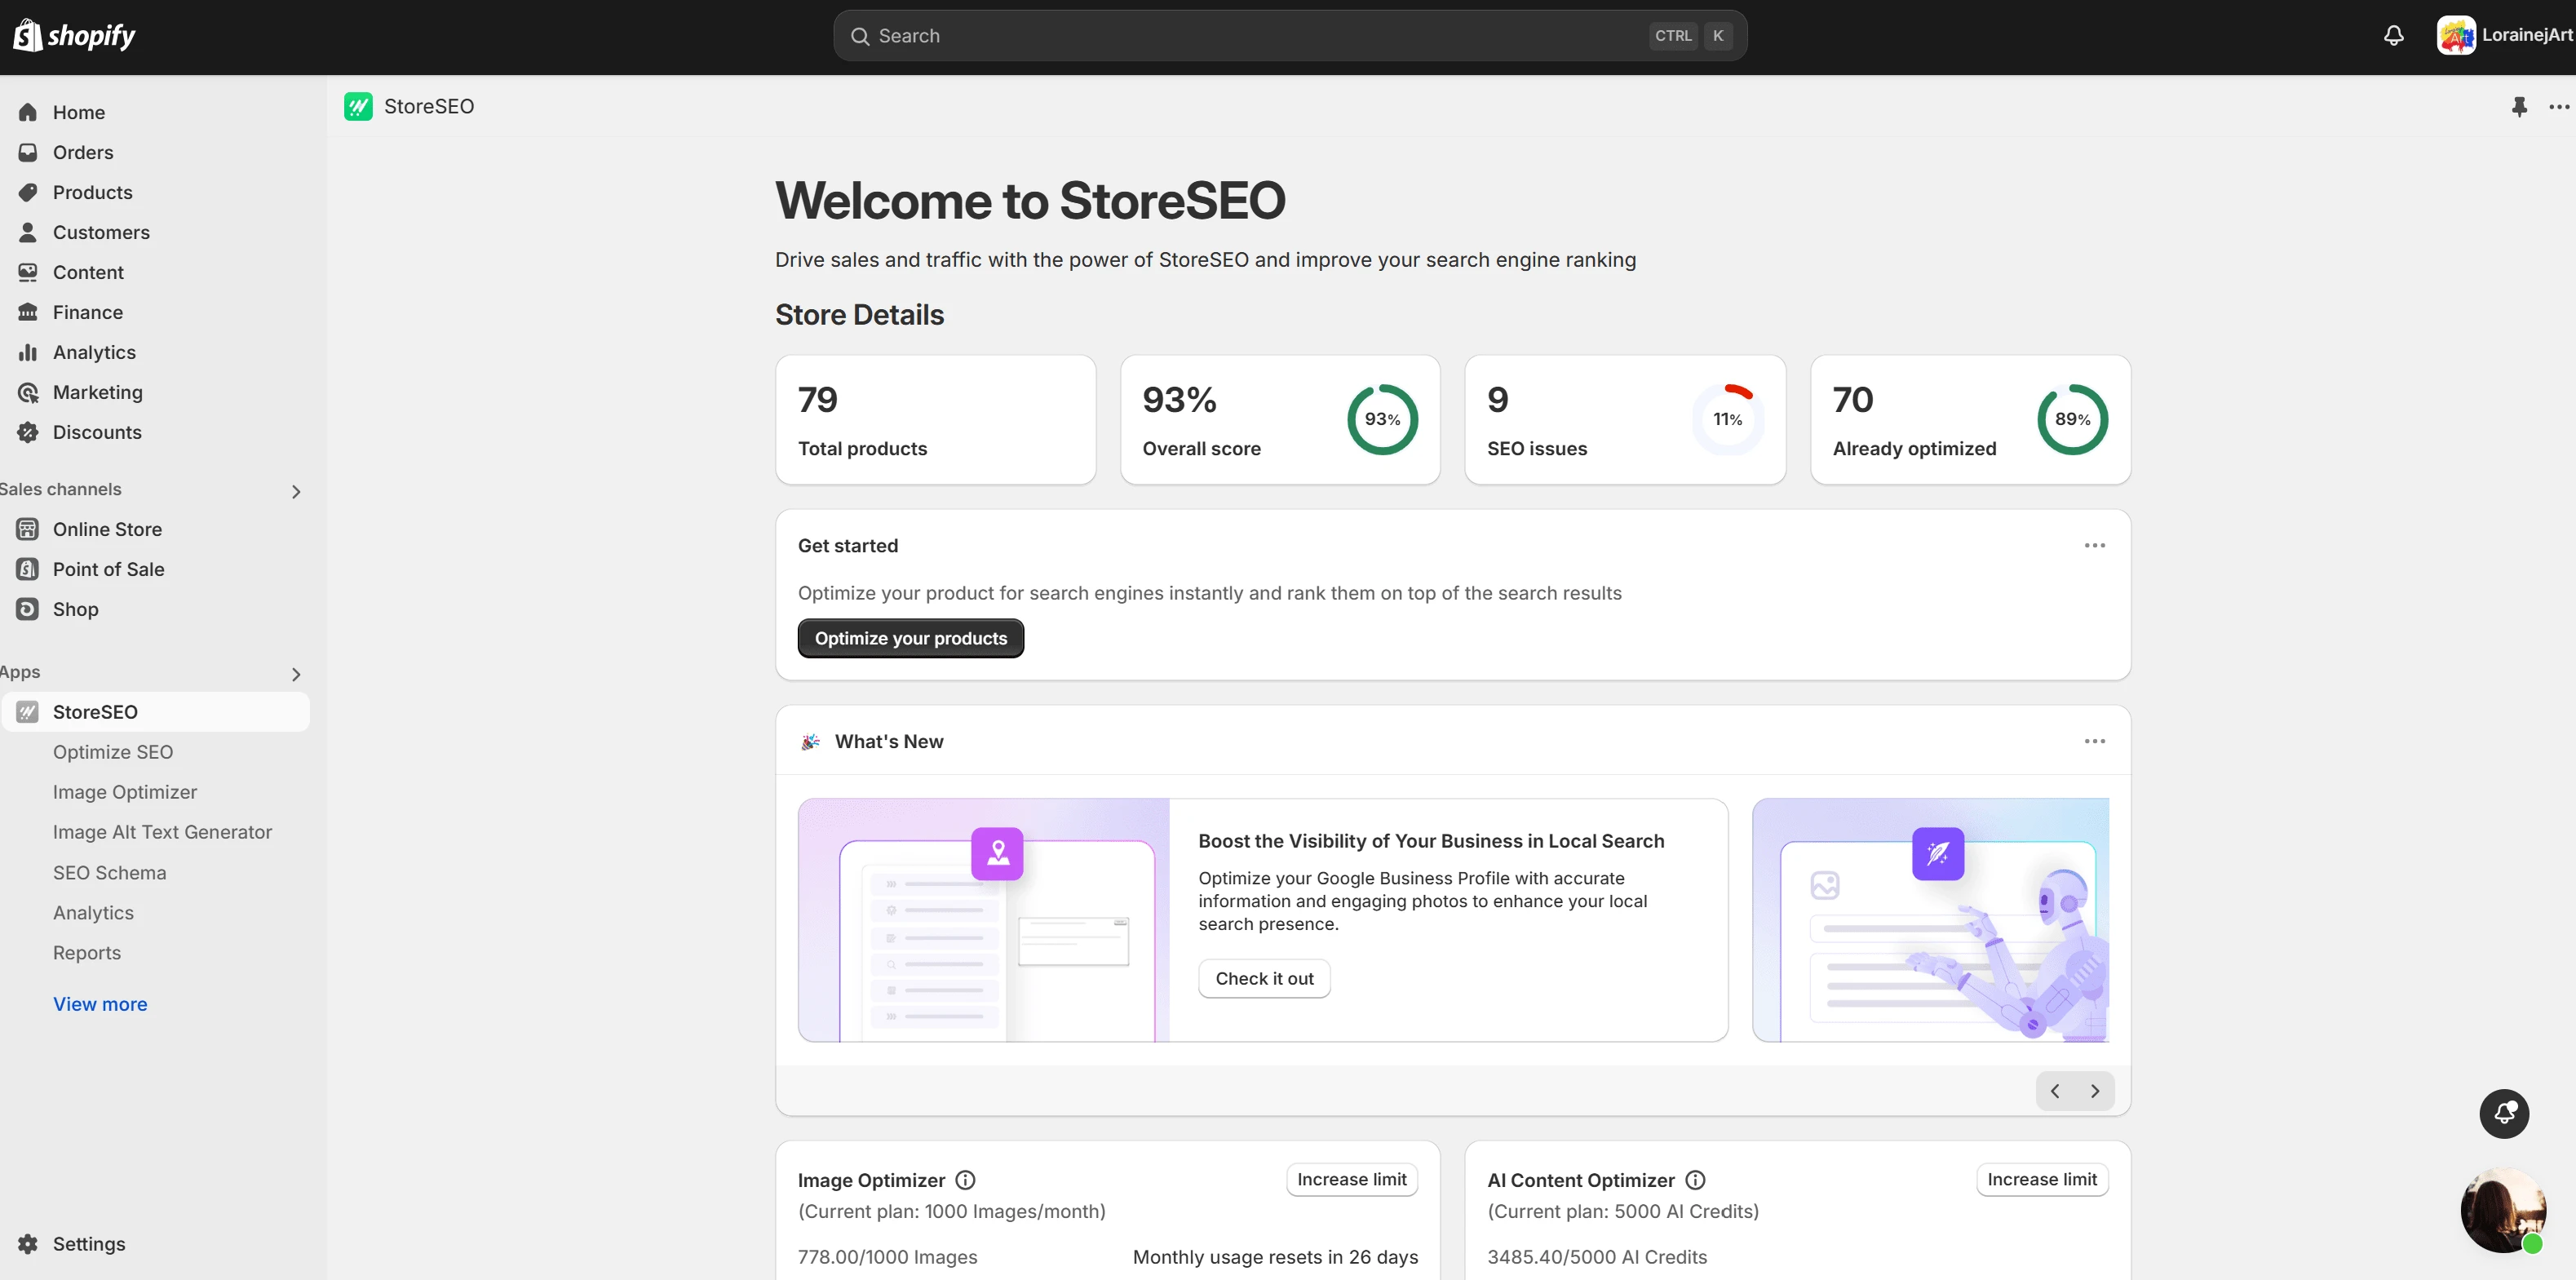Click '3485.40/5000 AI Credits' text
The height and width of the screenshot is (1280, 2576).
pos(1597,1257)
